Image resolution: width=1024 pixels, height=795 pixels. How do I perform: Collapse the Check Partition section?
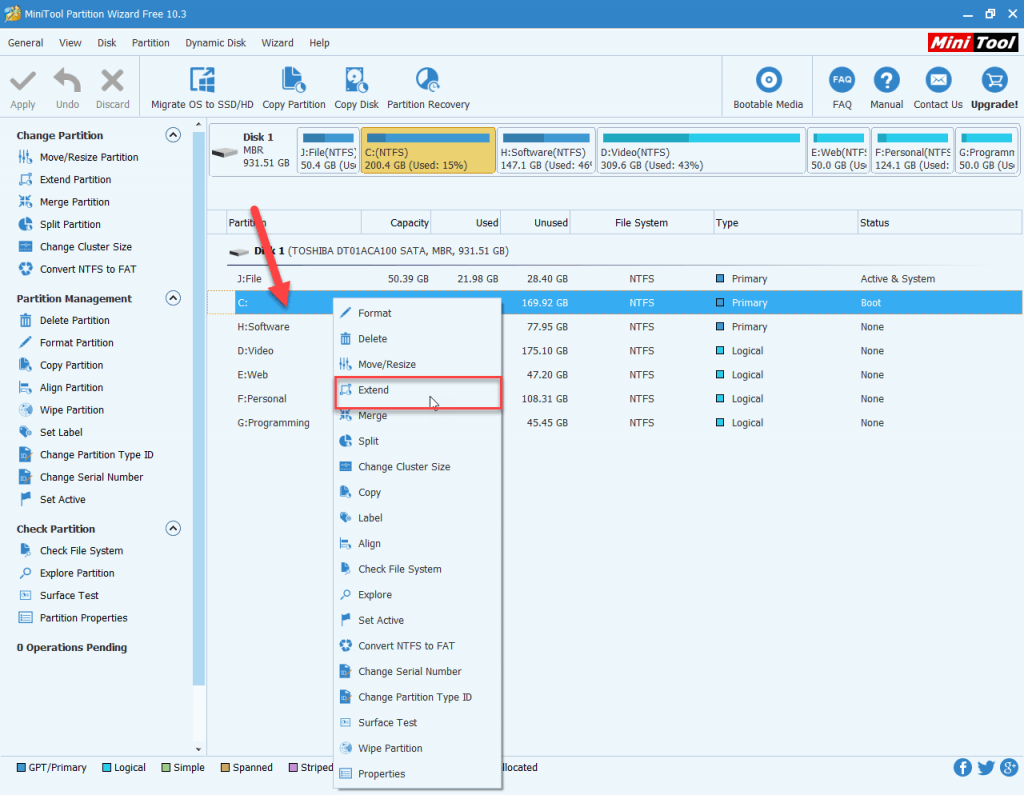click(173, 529)
